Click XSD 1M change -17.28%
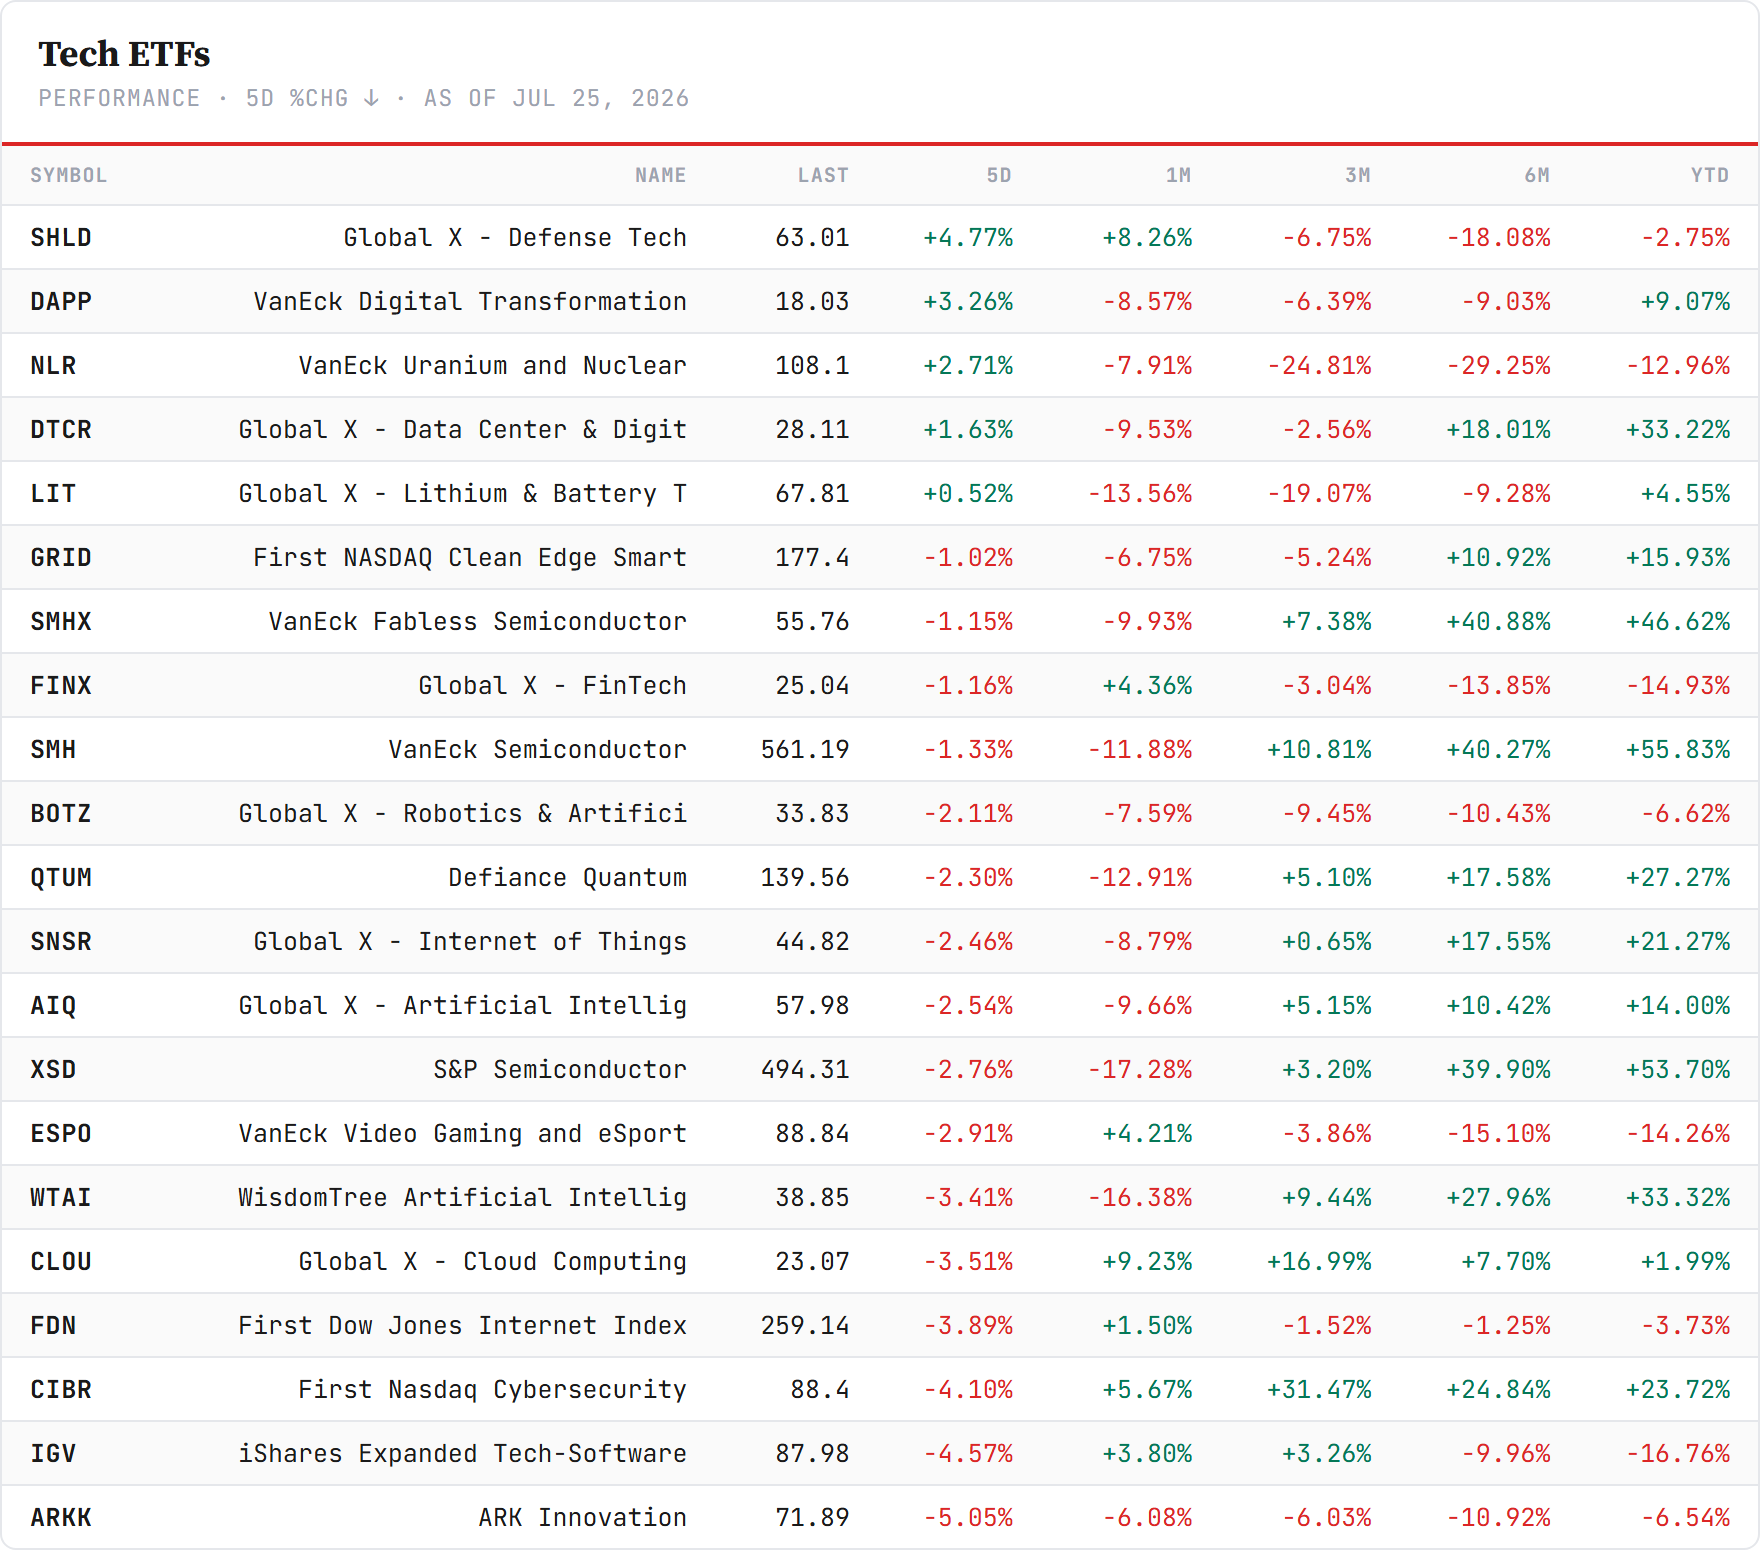Image resolution: width=1760 pixels, height=1552 pixels. click(1140, 1070)
